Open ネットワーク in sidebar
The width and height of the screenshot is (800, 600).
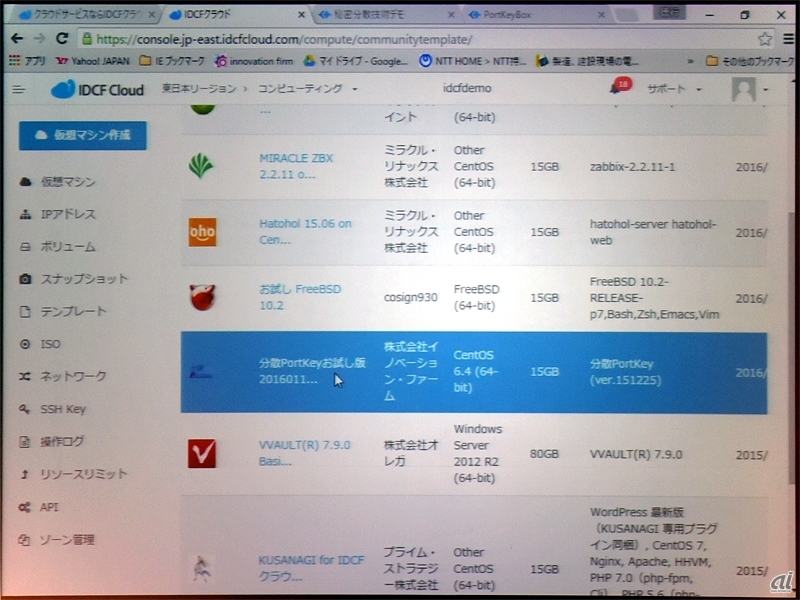pos(73,376)
